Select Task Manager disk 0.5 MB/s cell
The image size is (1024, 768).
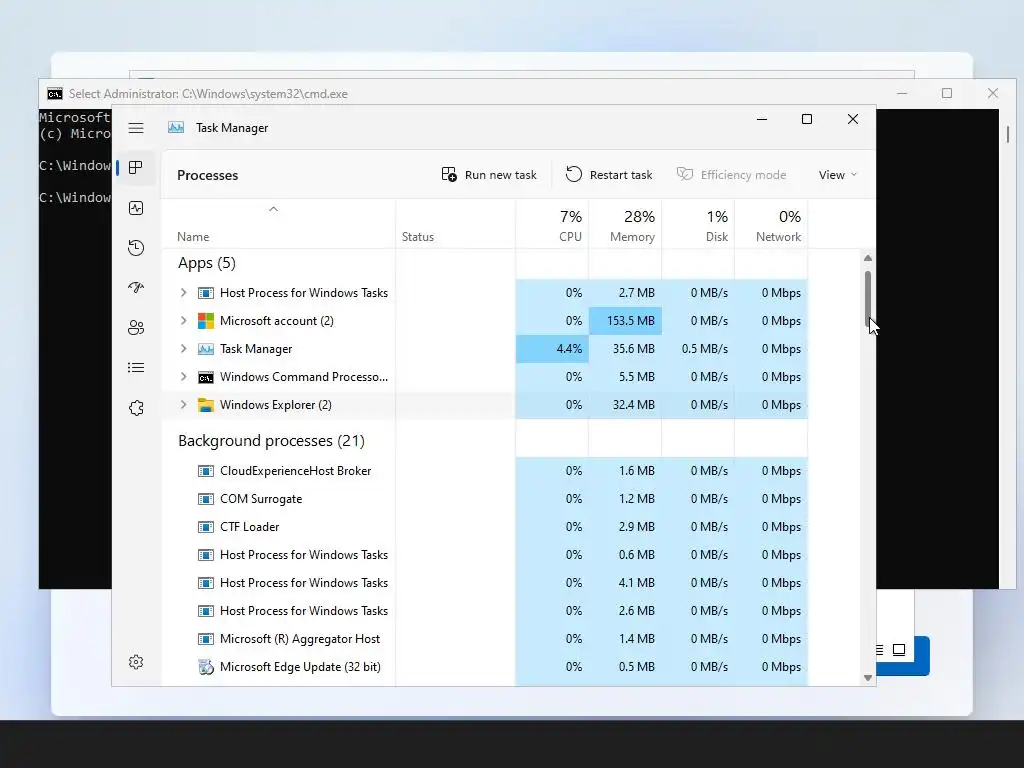(x=698, y=349)
